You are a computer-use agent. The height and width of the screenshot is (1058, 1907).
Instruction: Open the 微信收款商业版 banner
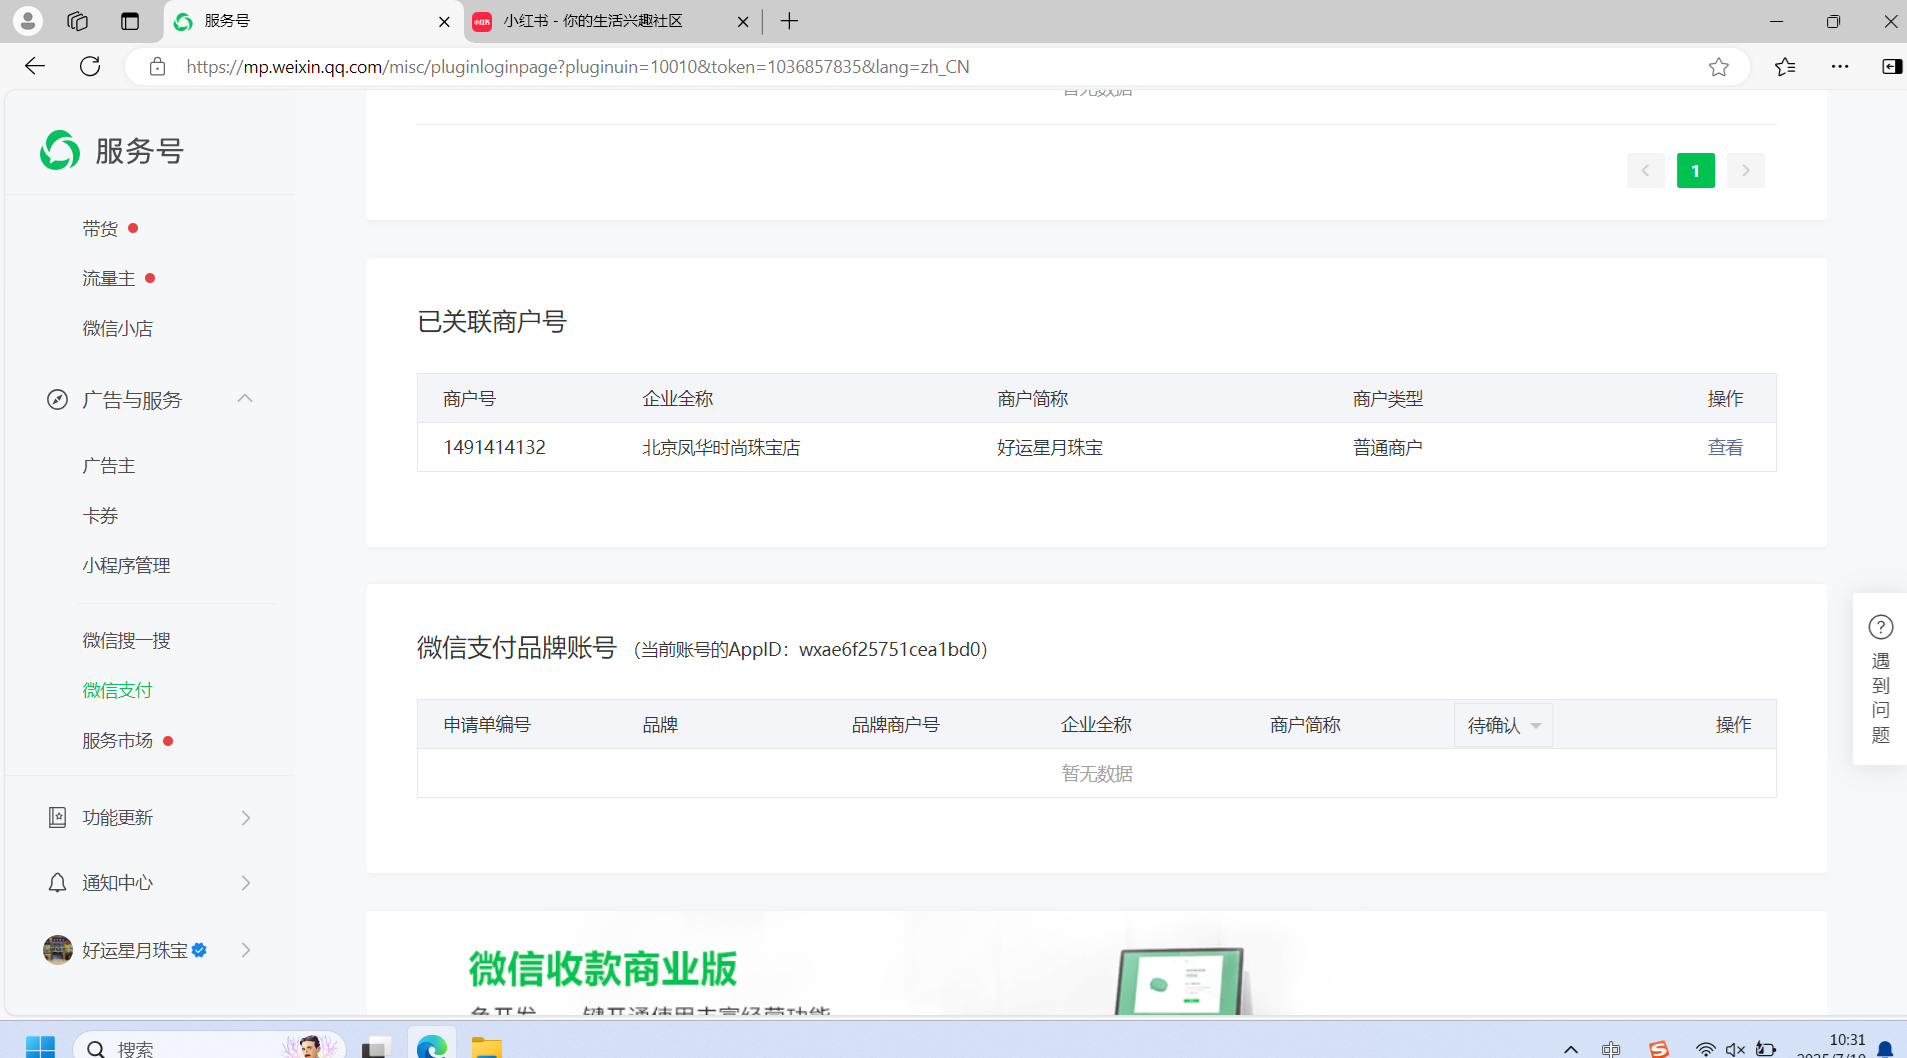pos(1096,964)
